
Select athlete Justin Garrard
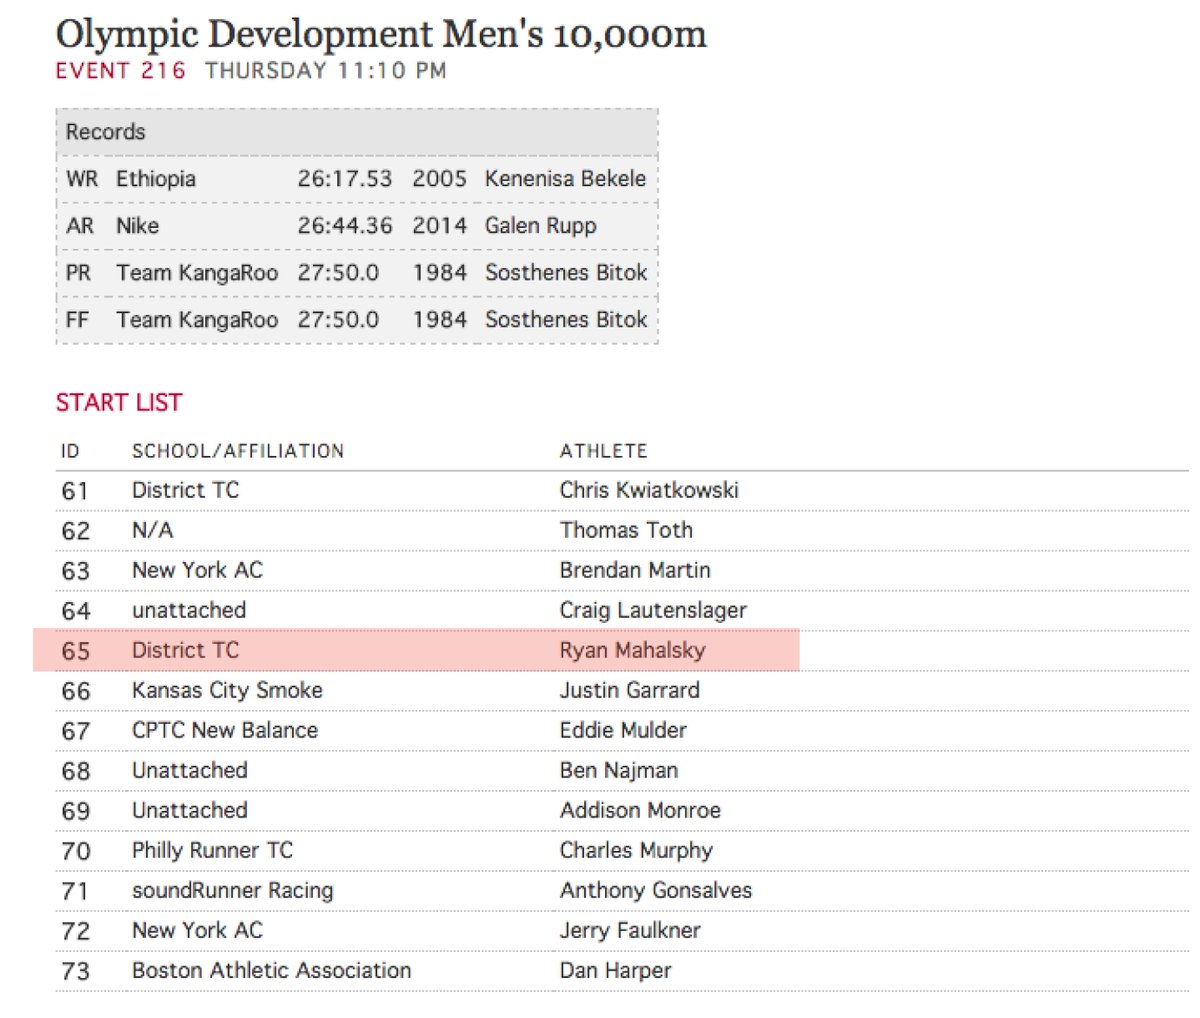point(629,690)
